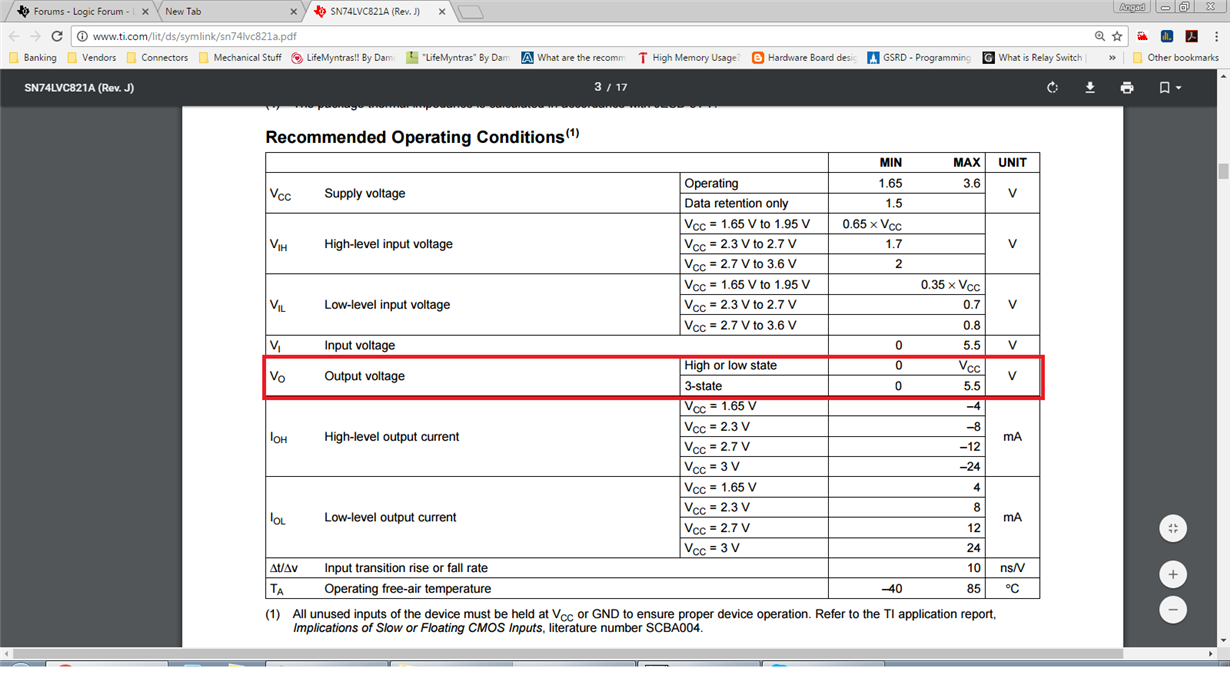Zoom in using the plus button

[1173, 574]
